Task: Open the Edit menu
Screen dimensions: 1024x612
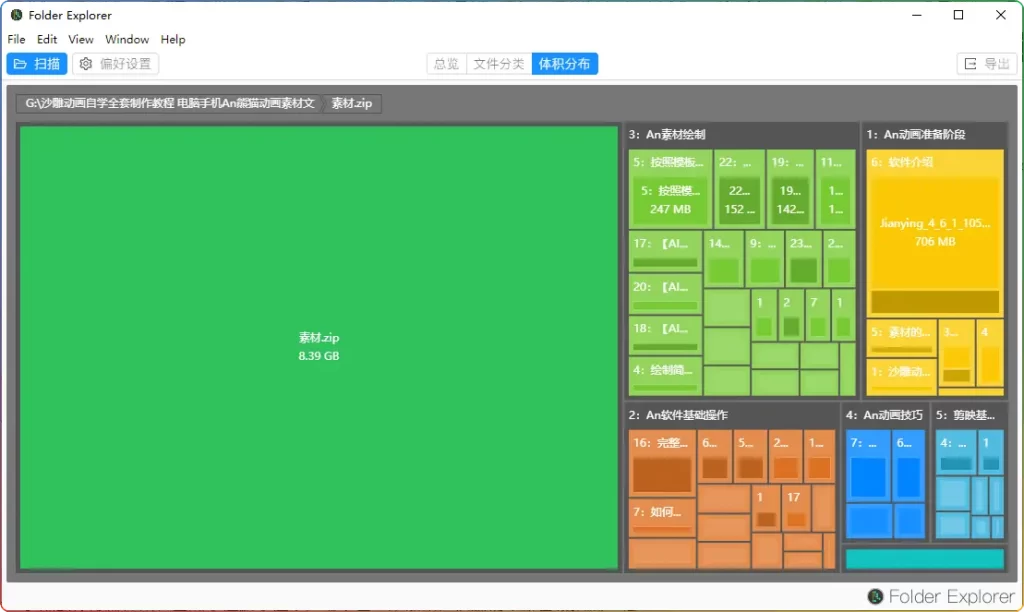Action: [x=47, y=39]
